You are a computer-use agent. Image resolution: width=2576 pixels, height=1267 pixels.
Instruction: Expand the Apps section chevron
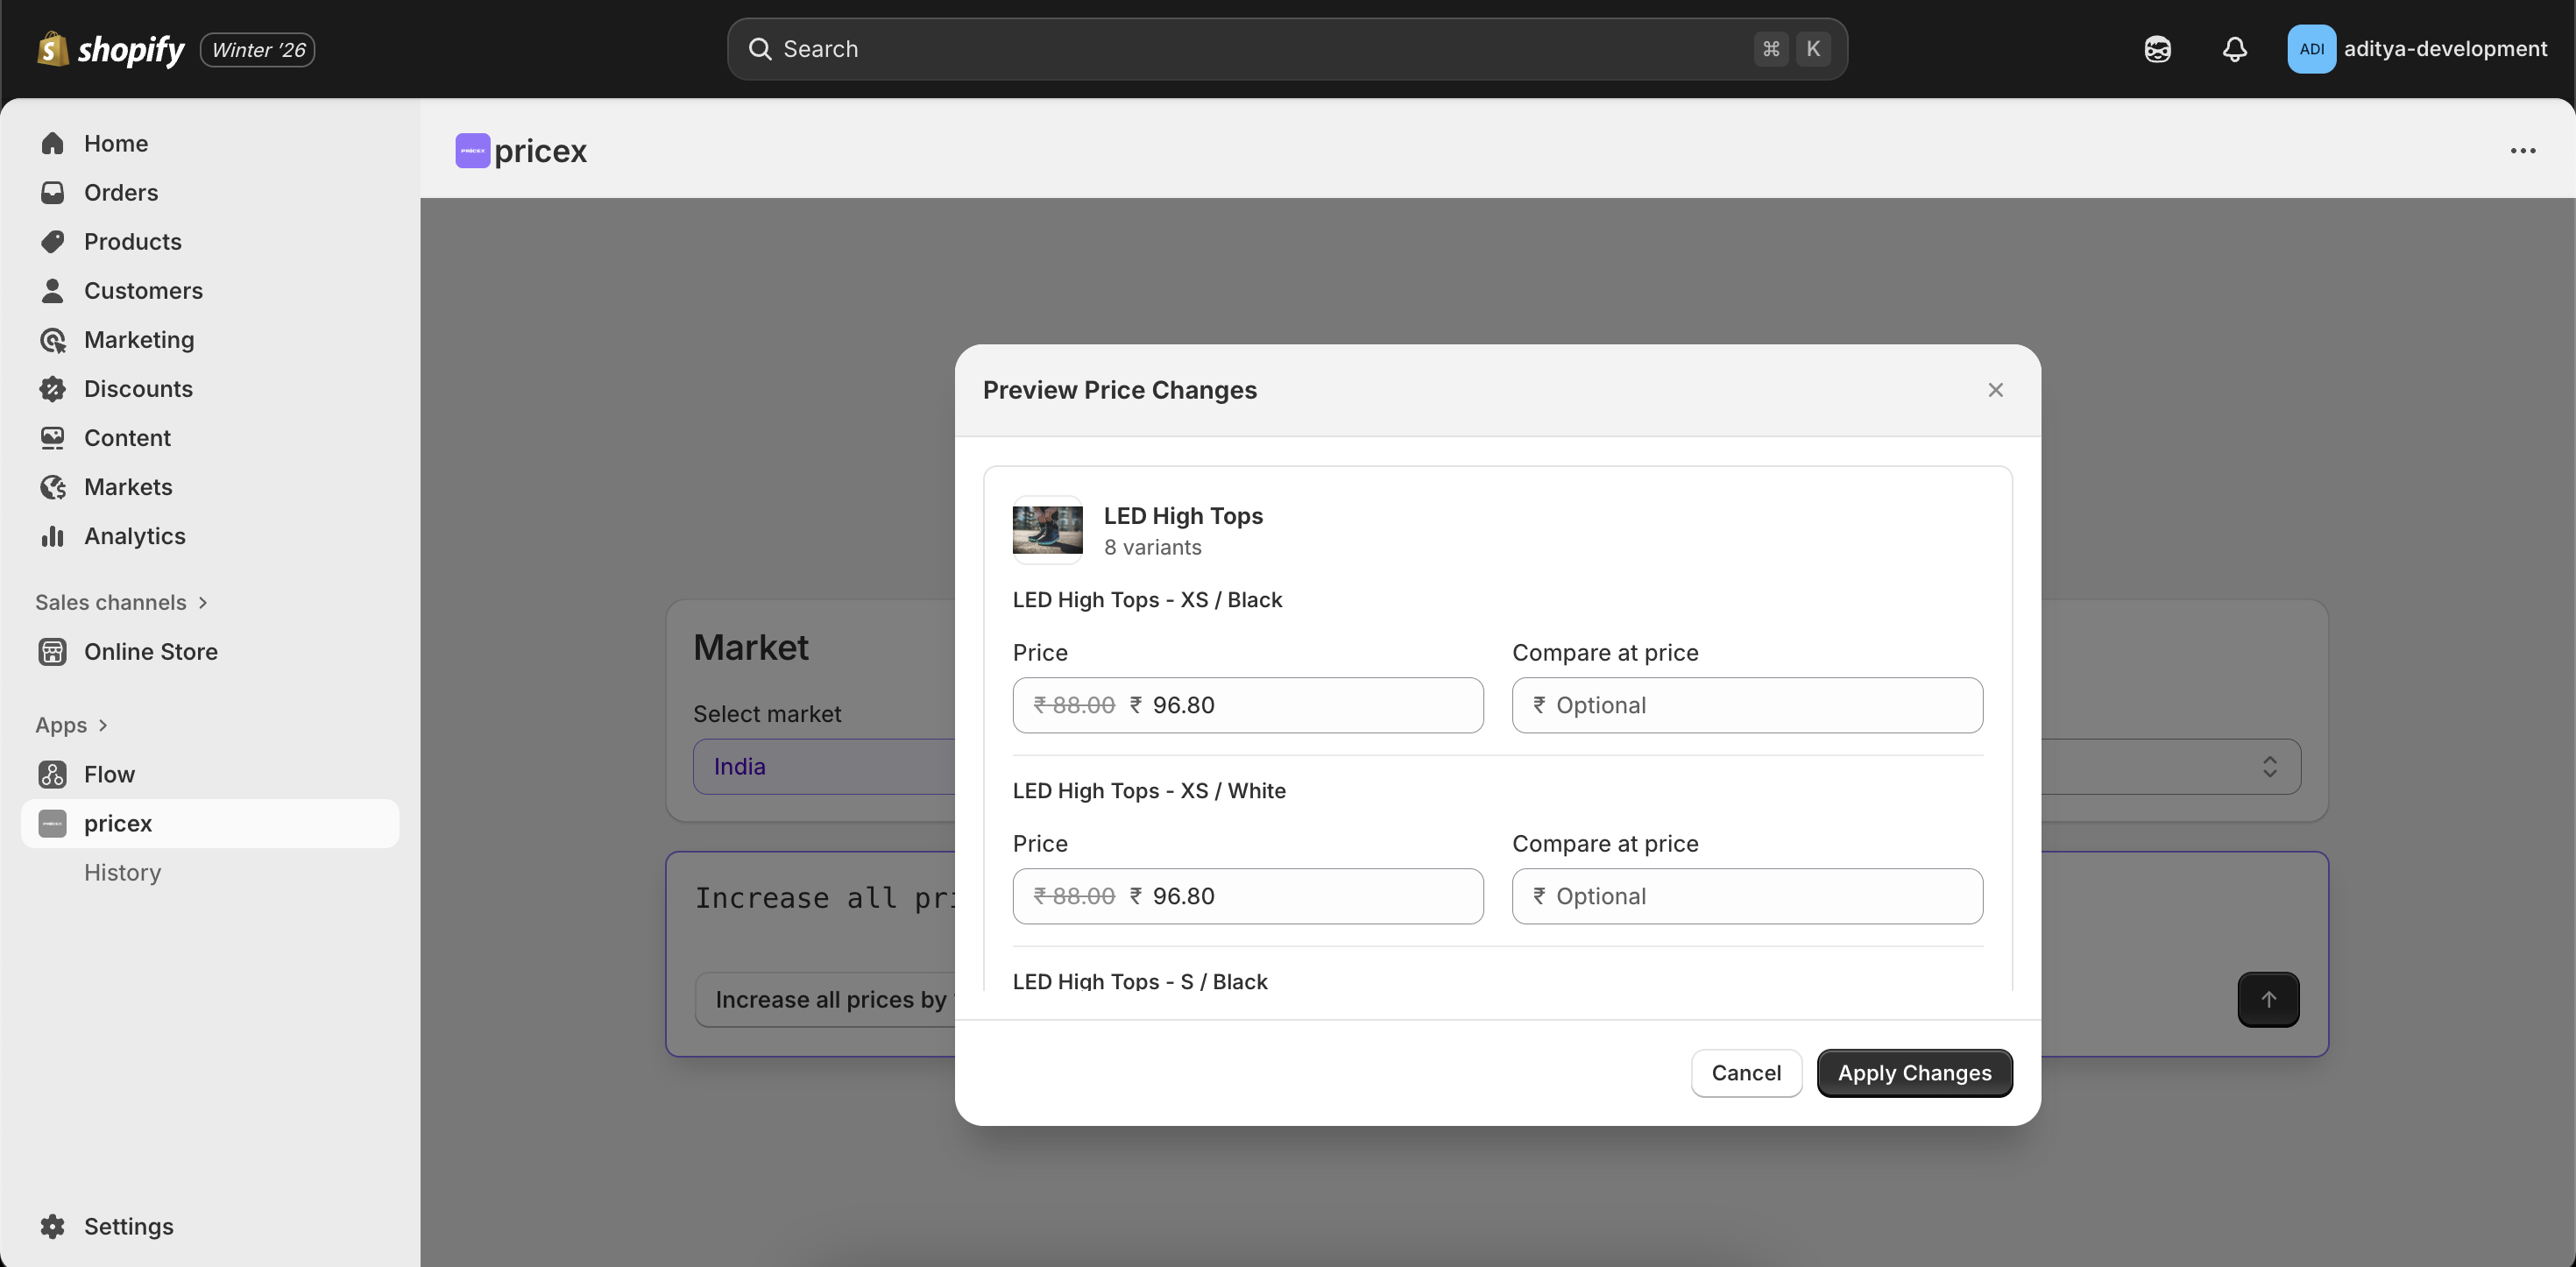tap(103, 725)
